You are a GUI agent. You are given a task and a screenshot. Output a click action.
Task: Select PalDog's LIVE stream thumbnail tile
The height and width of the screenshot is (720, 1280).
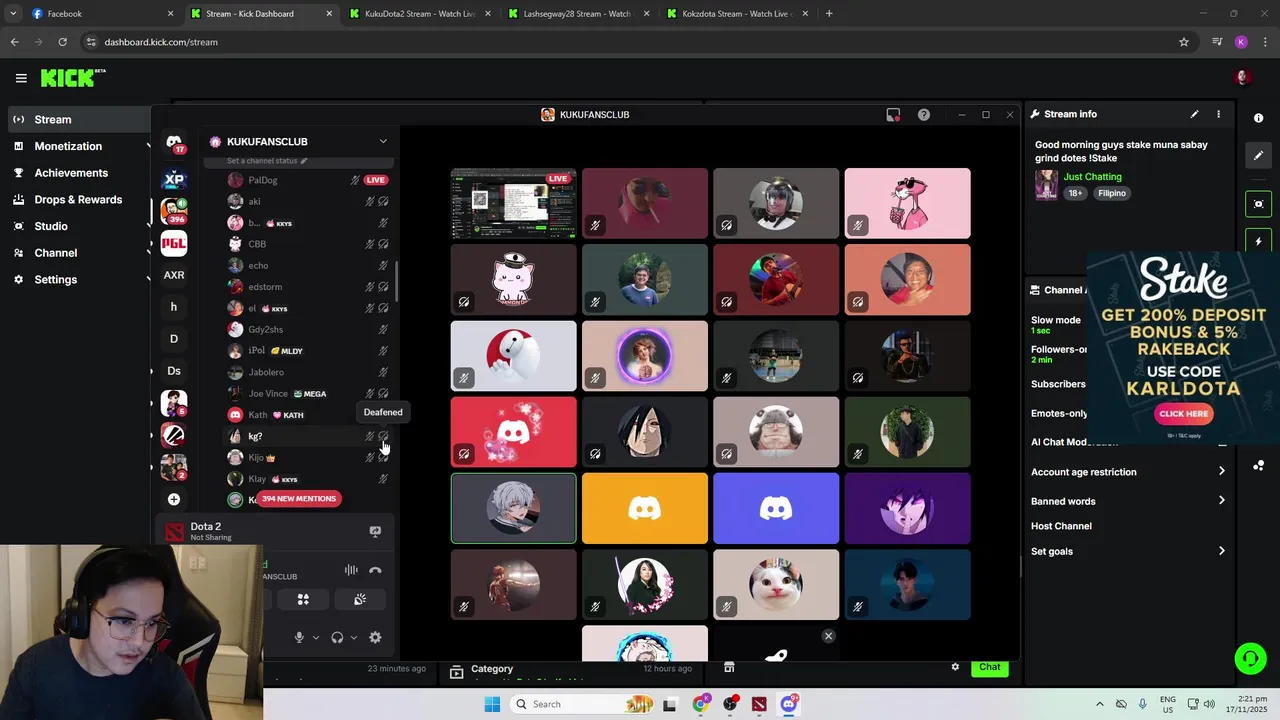[513, 204]
